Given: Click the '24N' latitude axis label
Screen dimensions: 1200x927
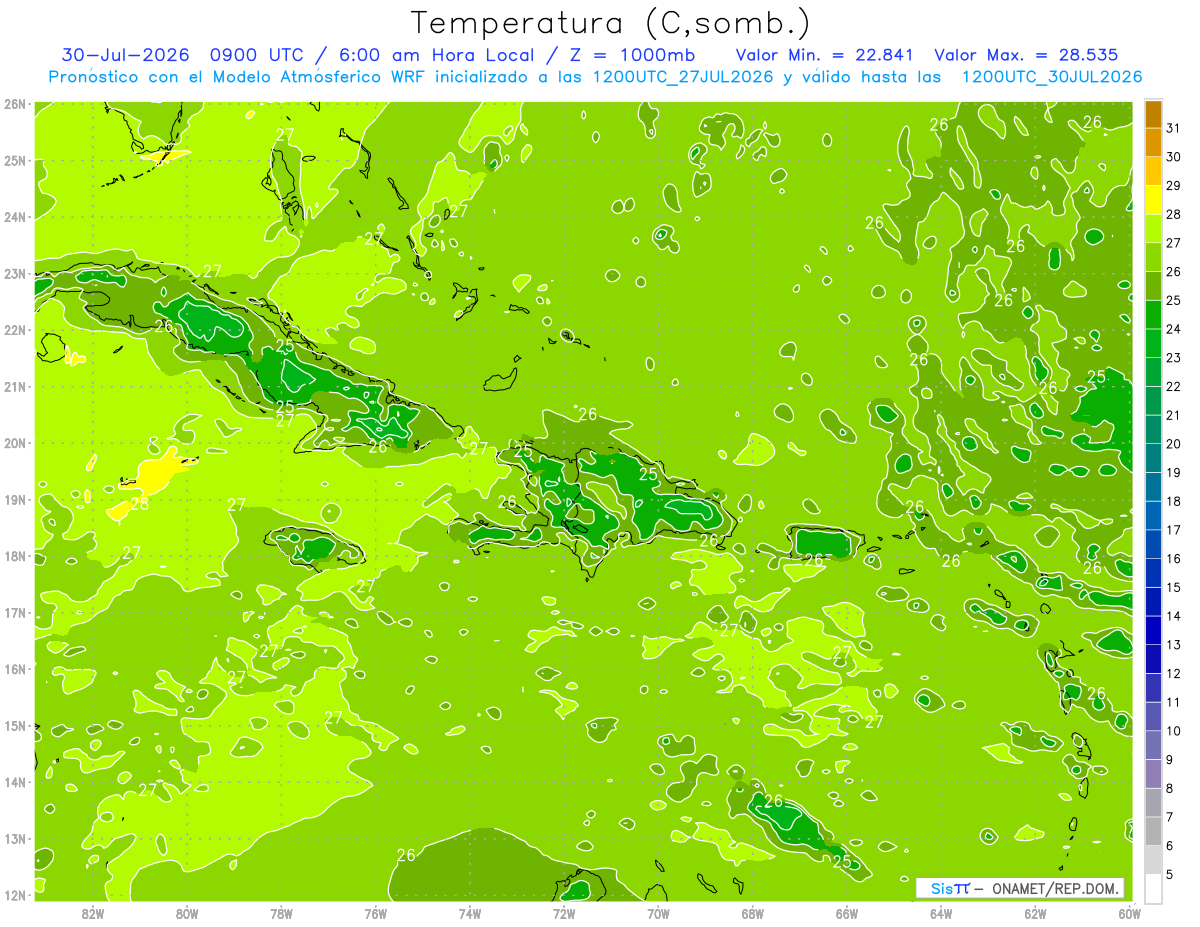Looking at the screenshot, I should 14,217.
